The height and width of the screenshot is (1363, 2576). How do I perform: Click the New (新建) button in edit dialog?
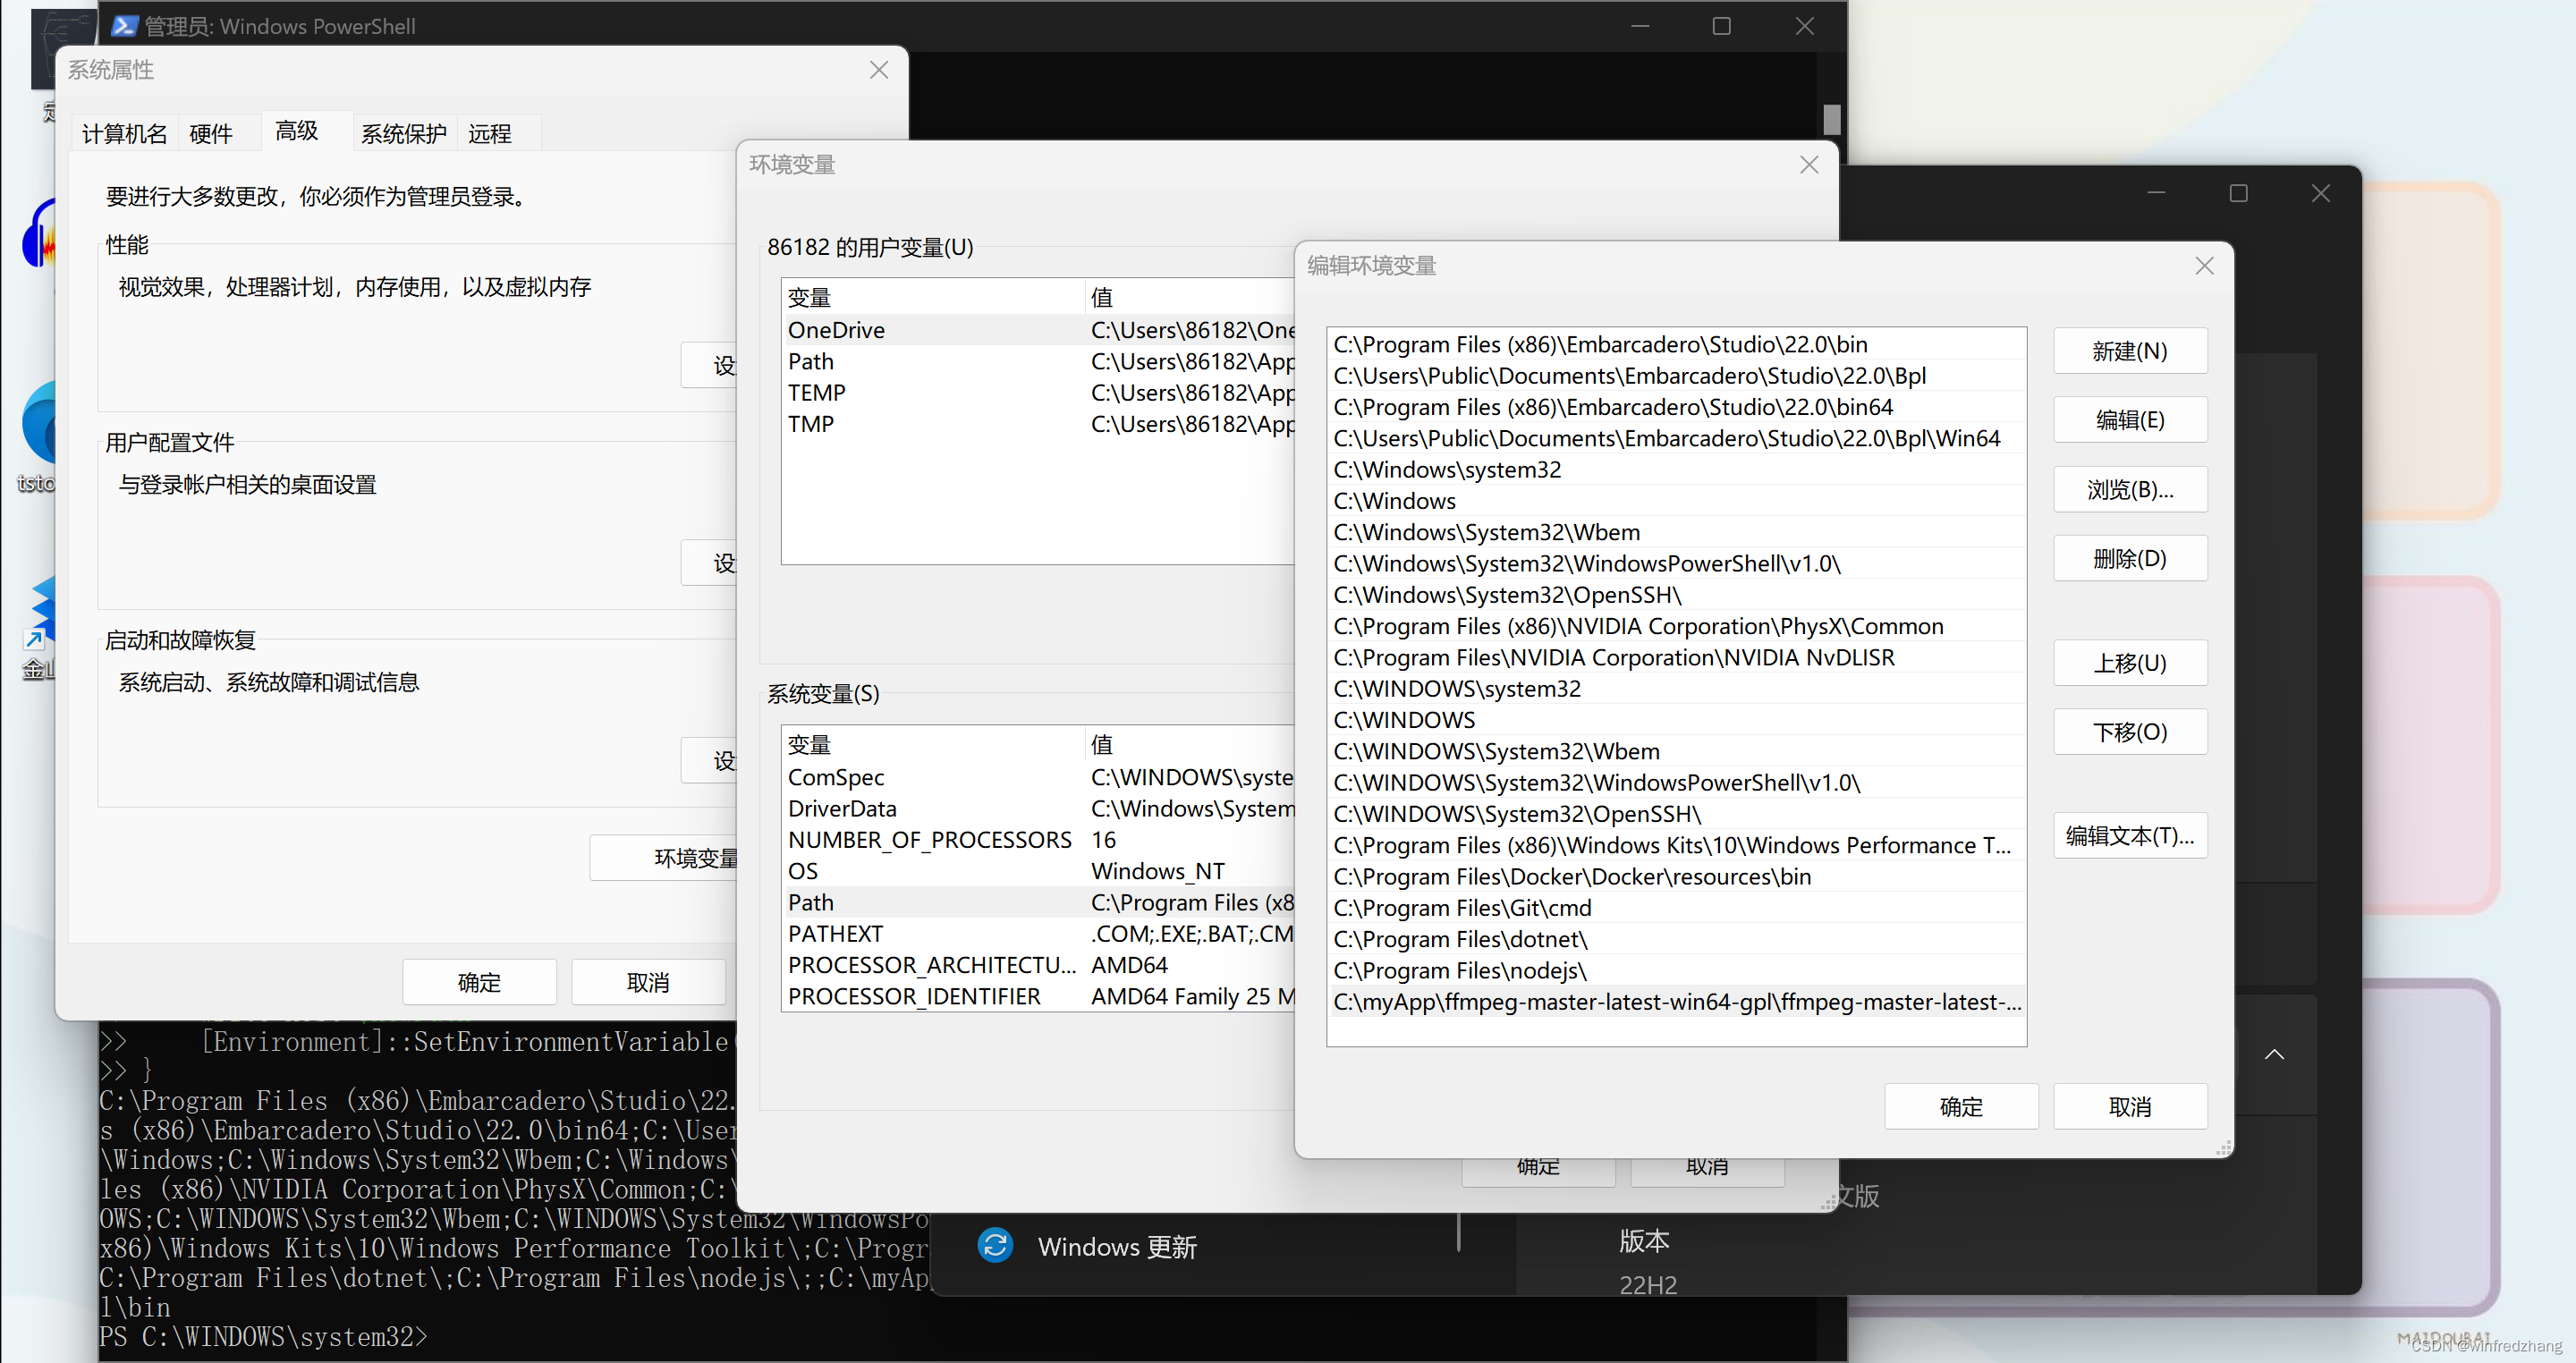point(2130,351)
